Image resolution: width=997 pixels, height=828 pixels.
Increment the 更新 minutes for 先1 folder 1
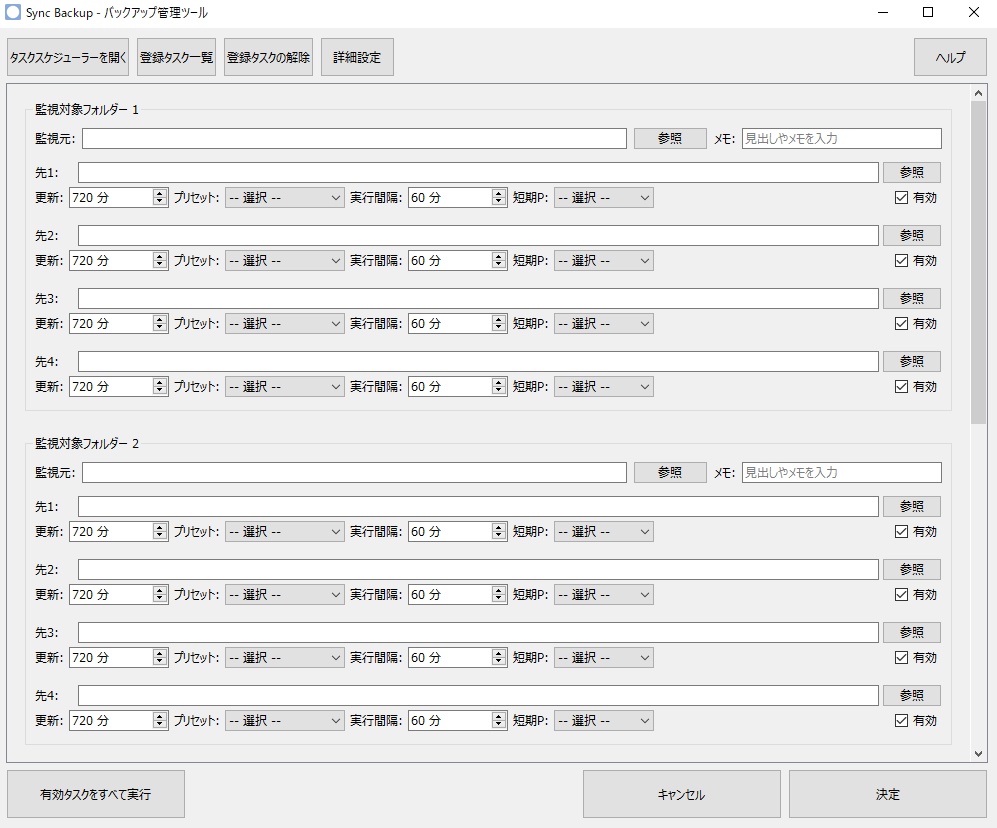point(158,193)
